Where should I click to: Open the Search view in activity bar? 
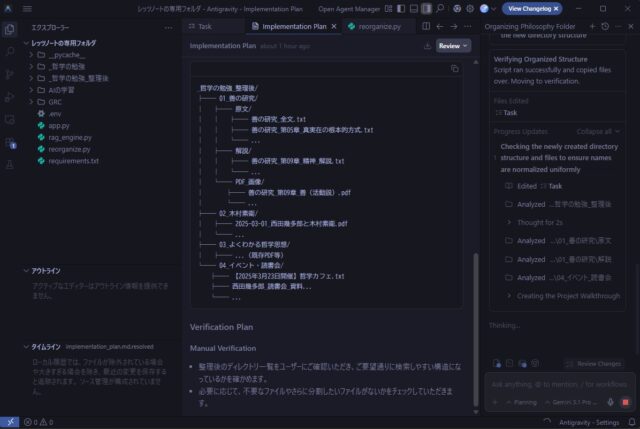coord(9,51)
